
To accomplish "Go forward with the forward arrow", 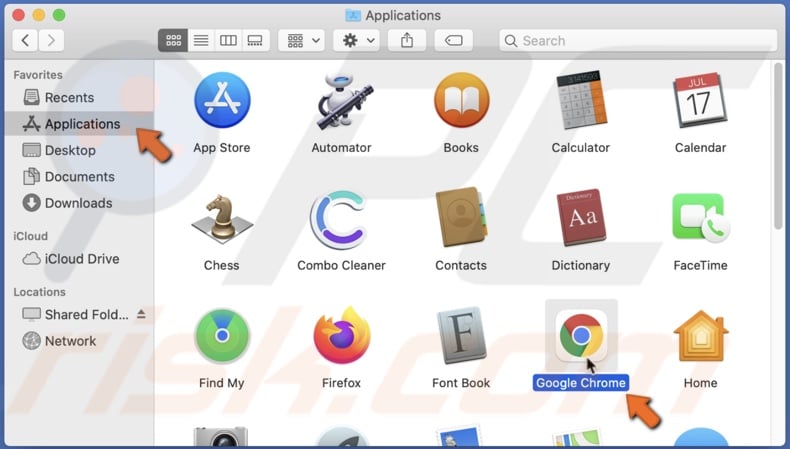I will click(51, 40).
